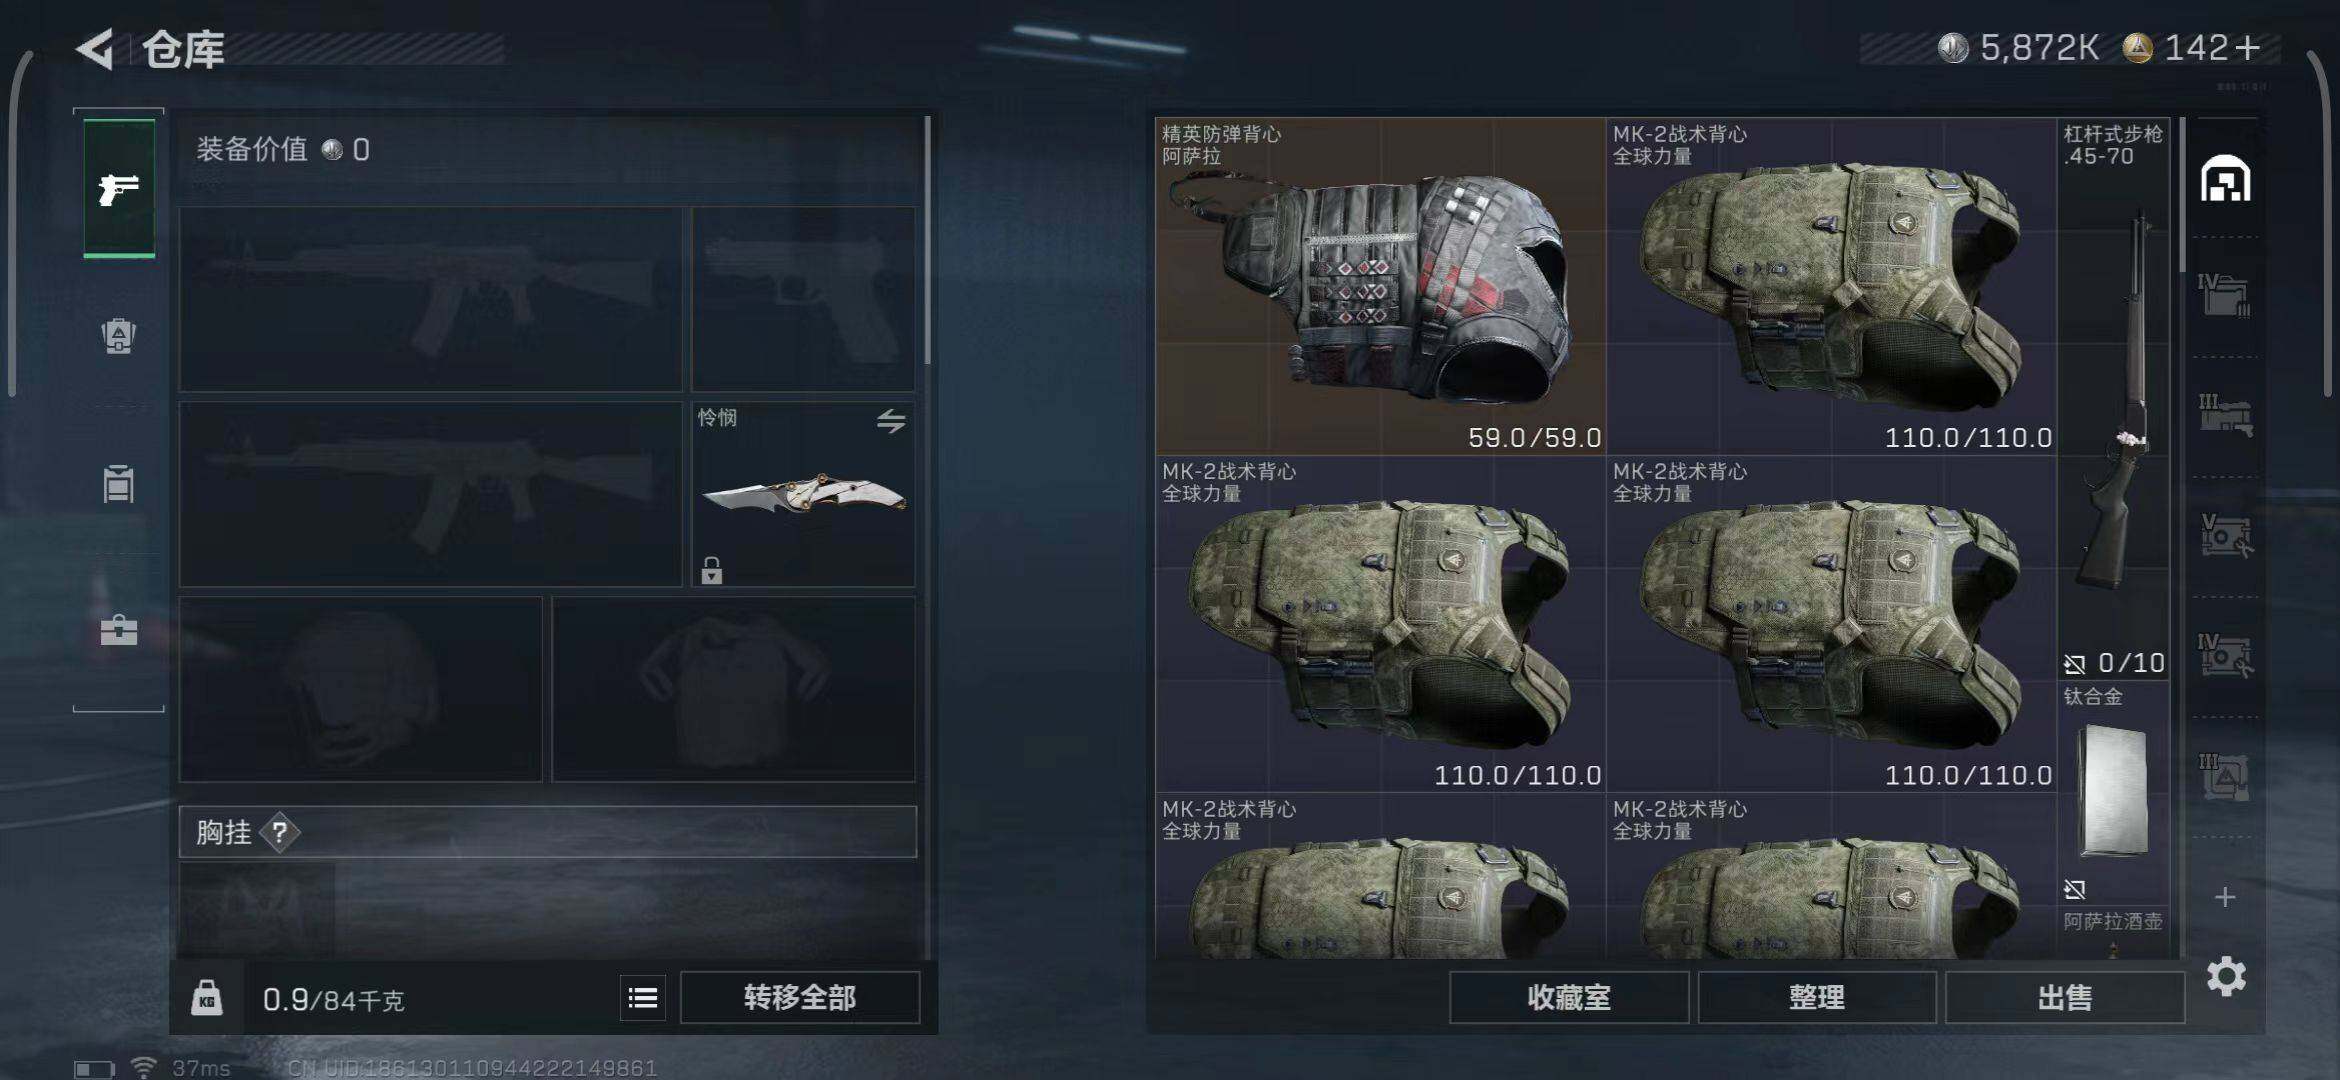This screenshot has width=2340, height=1080.
Task: Open warehouse settings gear icon
Action: coord(2226,976)
